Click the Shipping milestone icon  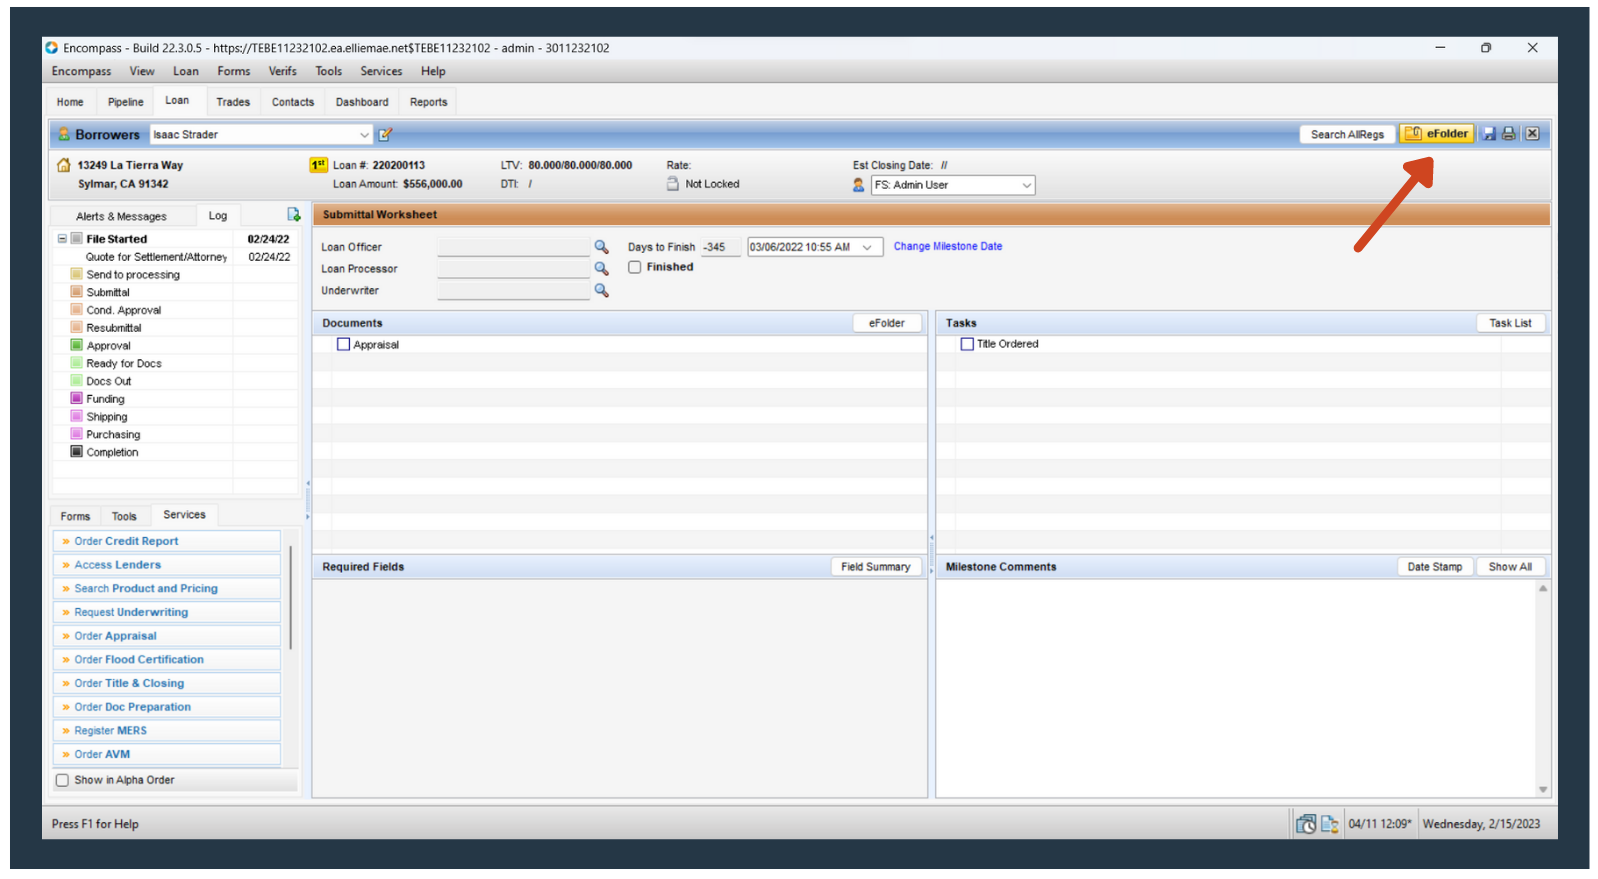[77, 416]
